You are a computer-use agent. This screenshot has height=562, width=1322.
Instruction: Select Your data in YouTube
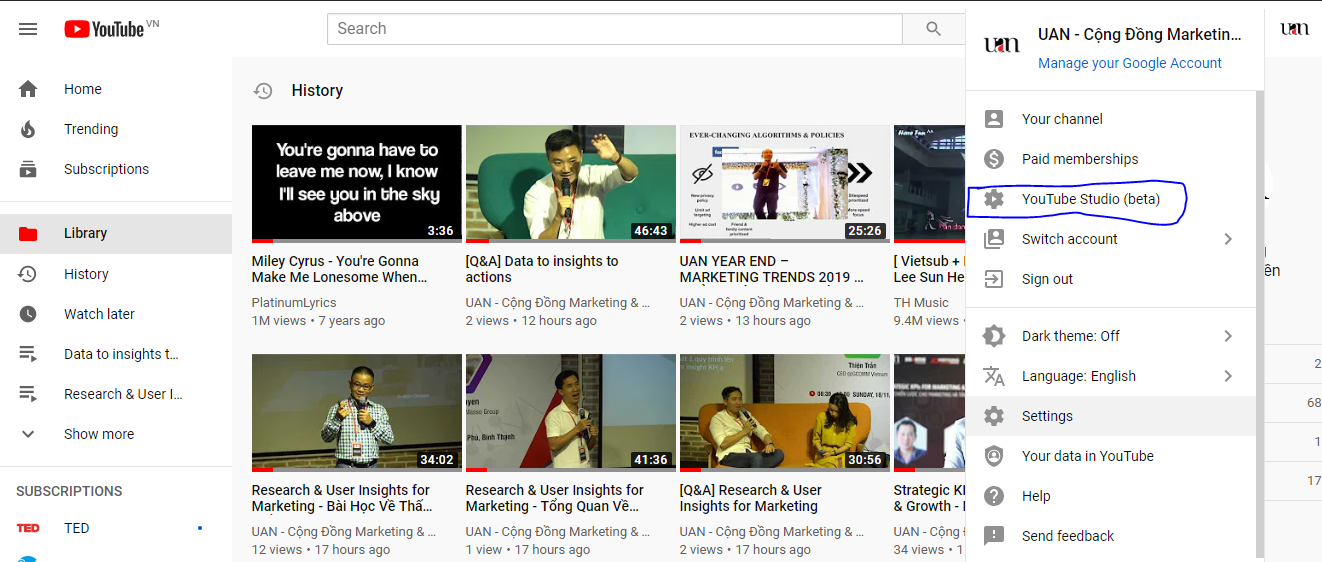[x=1110, y=456]
